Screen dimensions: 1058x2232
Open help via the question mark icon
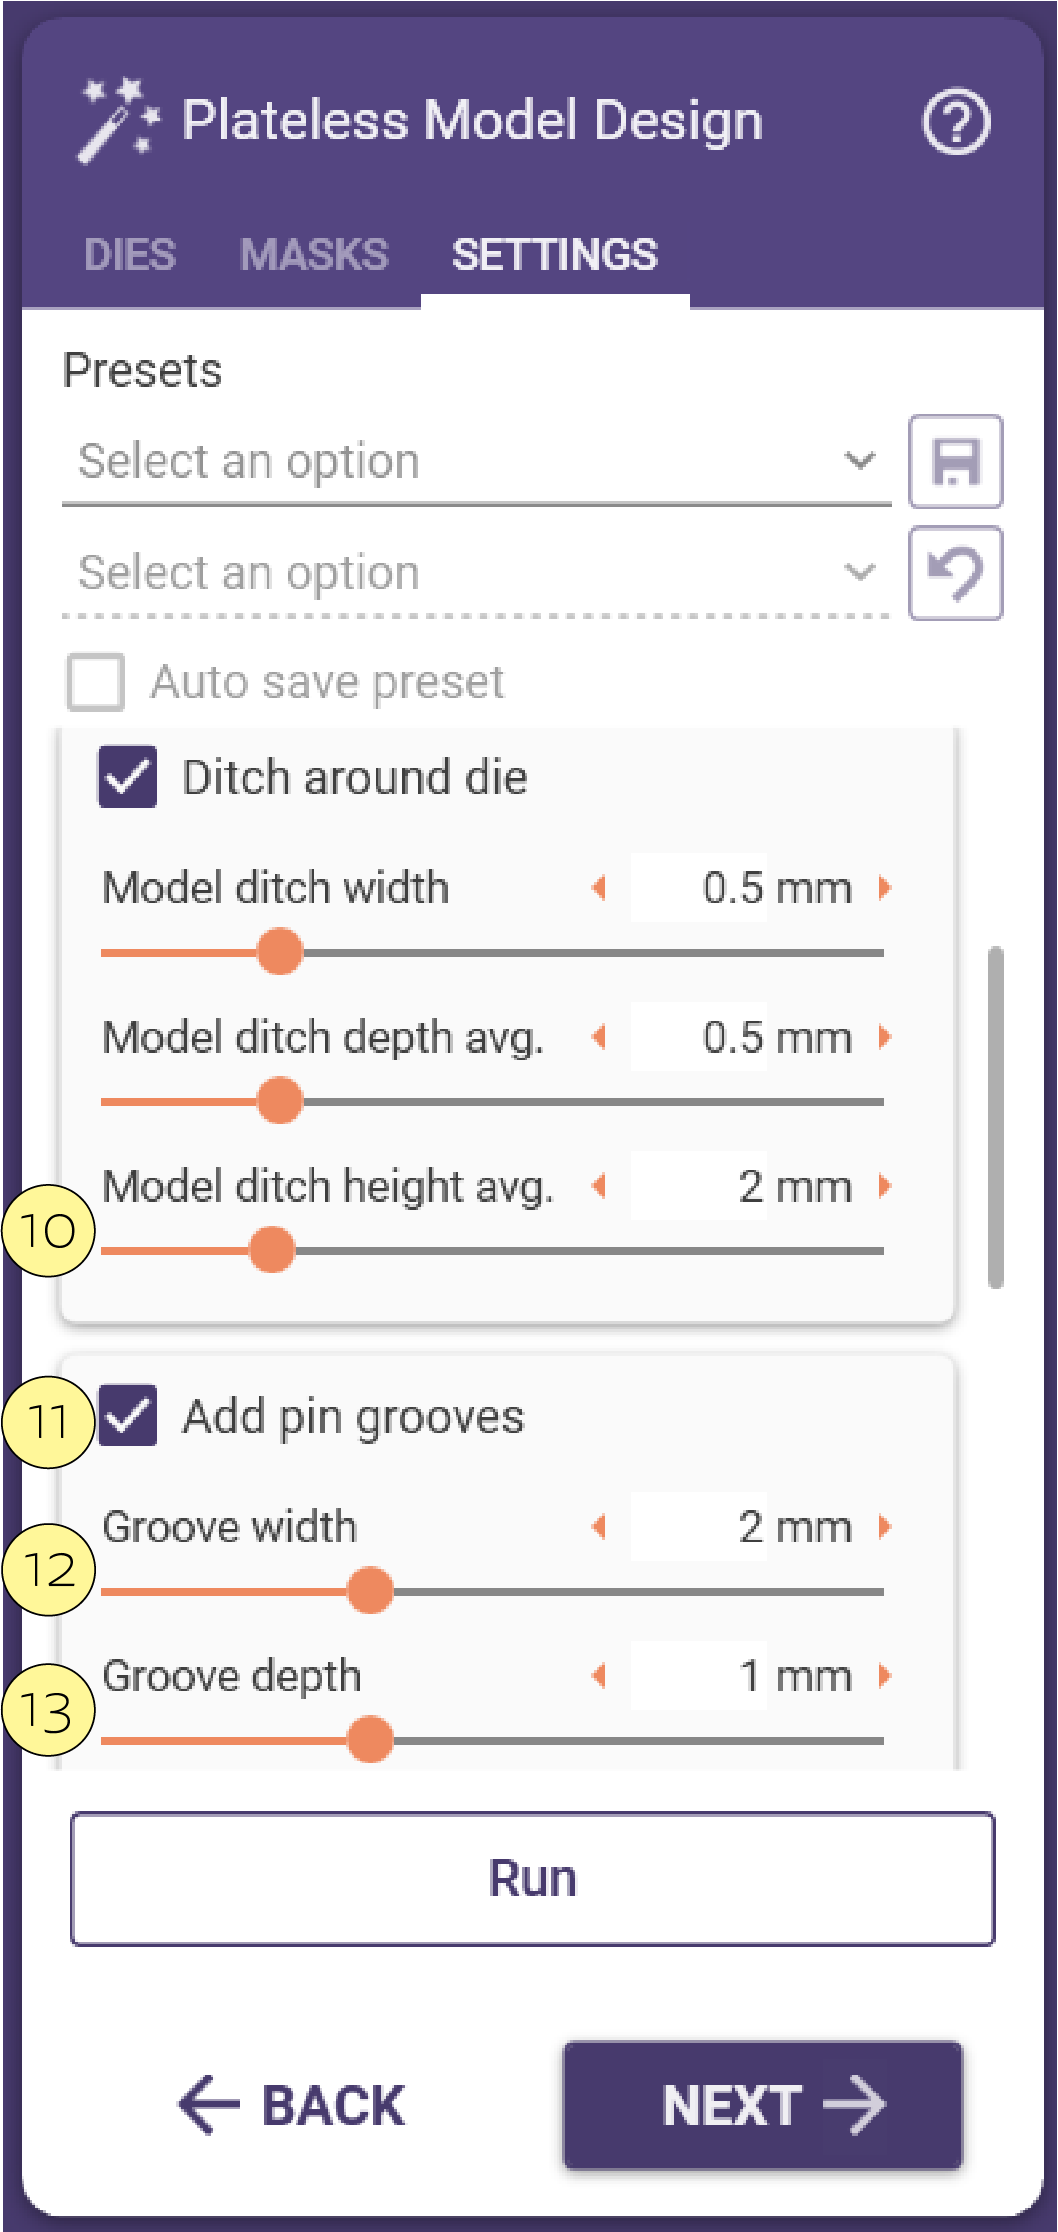tap(956, 122)
